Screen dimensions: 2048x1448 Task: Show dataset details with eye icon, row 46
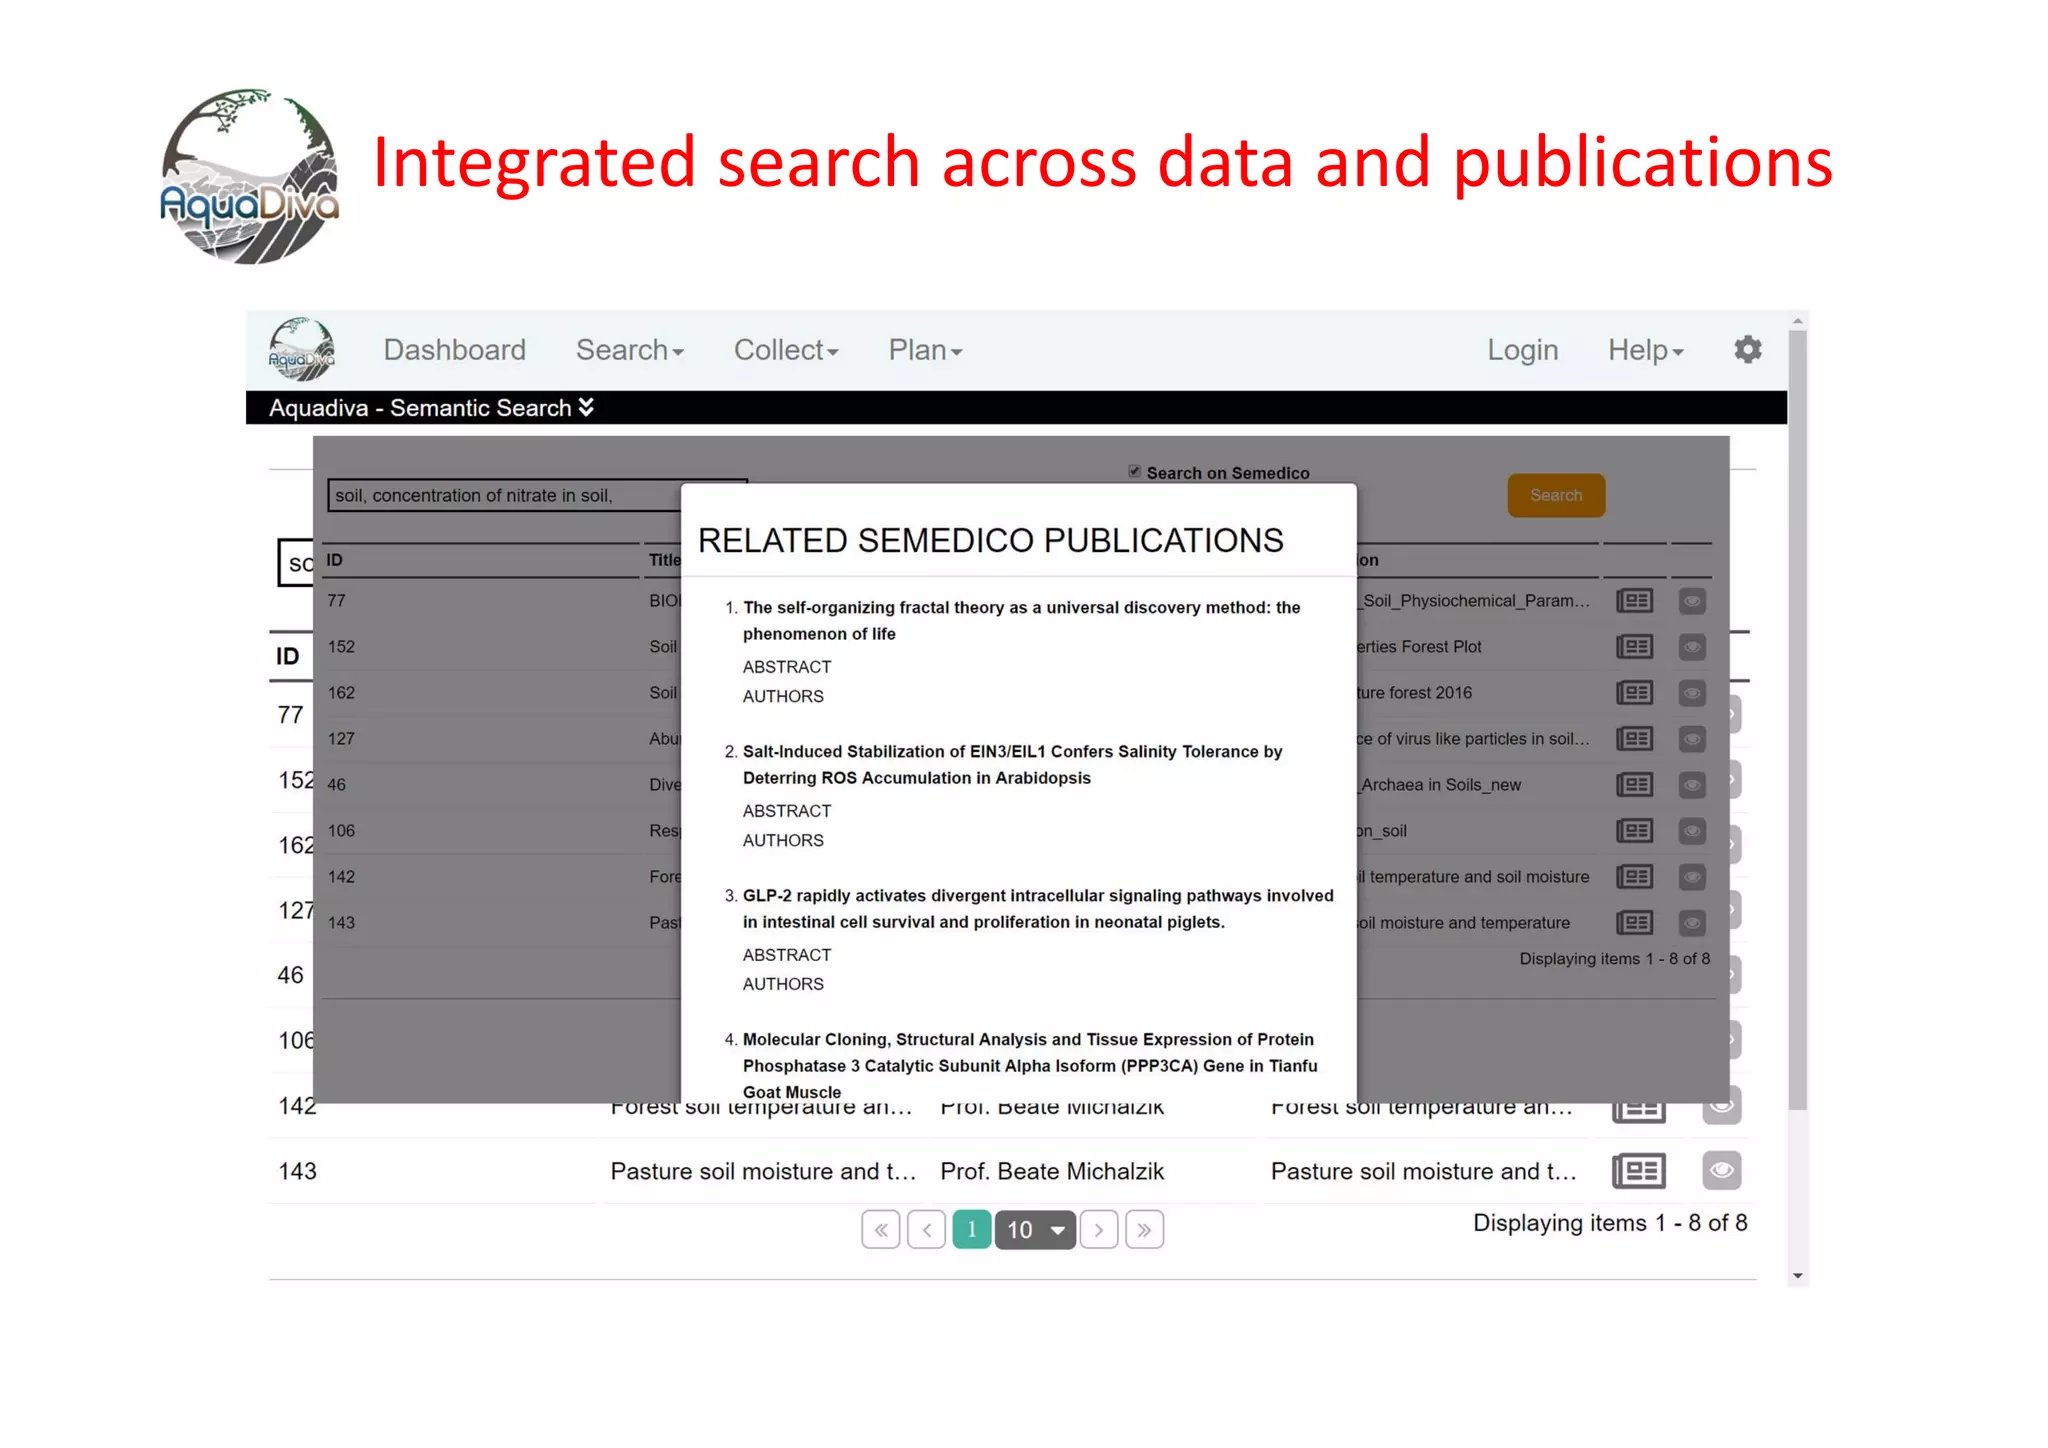1692,785
